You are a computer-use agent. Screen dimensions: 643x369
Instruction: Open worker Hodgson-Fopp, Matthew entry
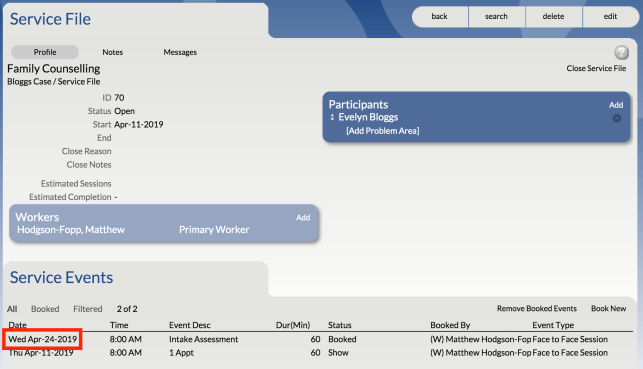tap(71, 230)
